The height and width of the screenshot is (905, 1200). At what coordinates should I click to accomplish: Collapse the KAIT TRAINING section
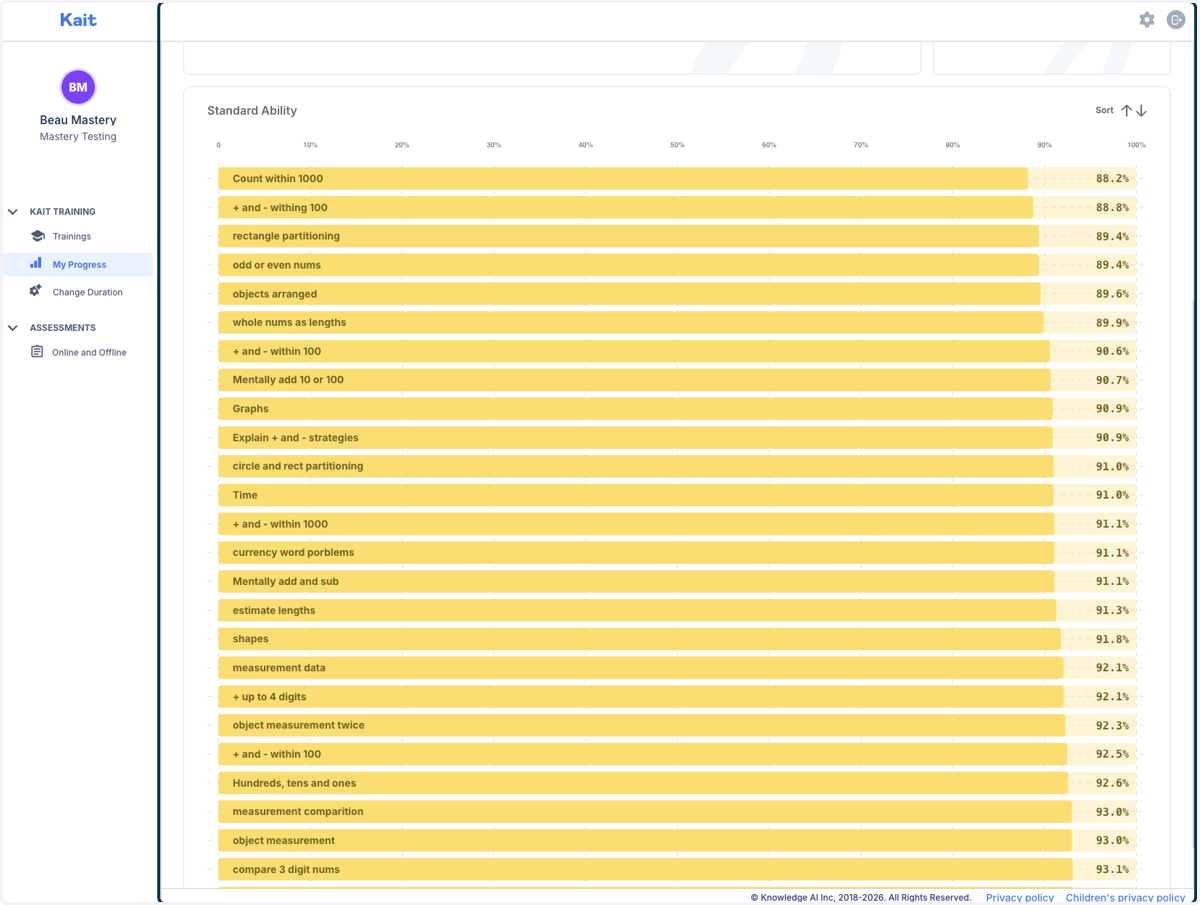[13, 212]
